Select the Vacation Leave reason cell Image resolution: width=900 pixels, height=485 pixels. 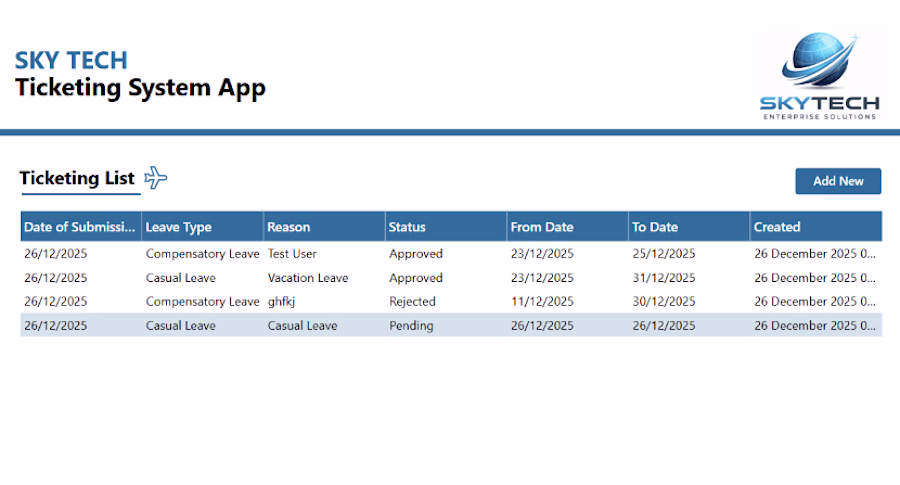[x=308, y=278]
